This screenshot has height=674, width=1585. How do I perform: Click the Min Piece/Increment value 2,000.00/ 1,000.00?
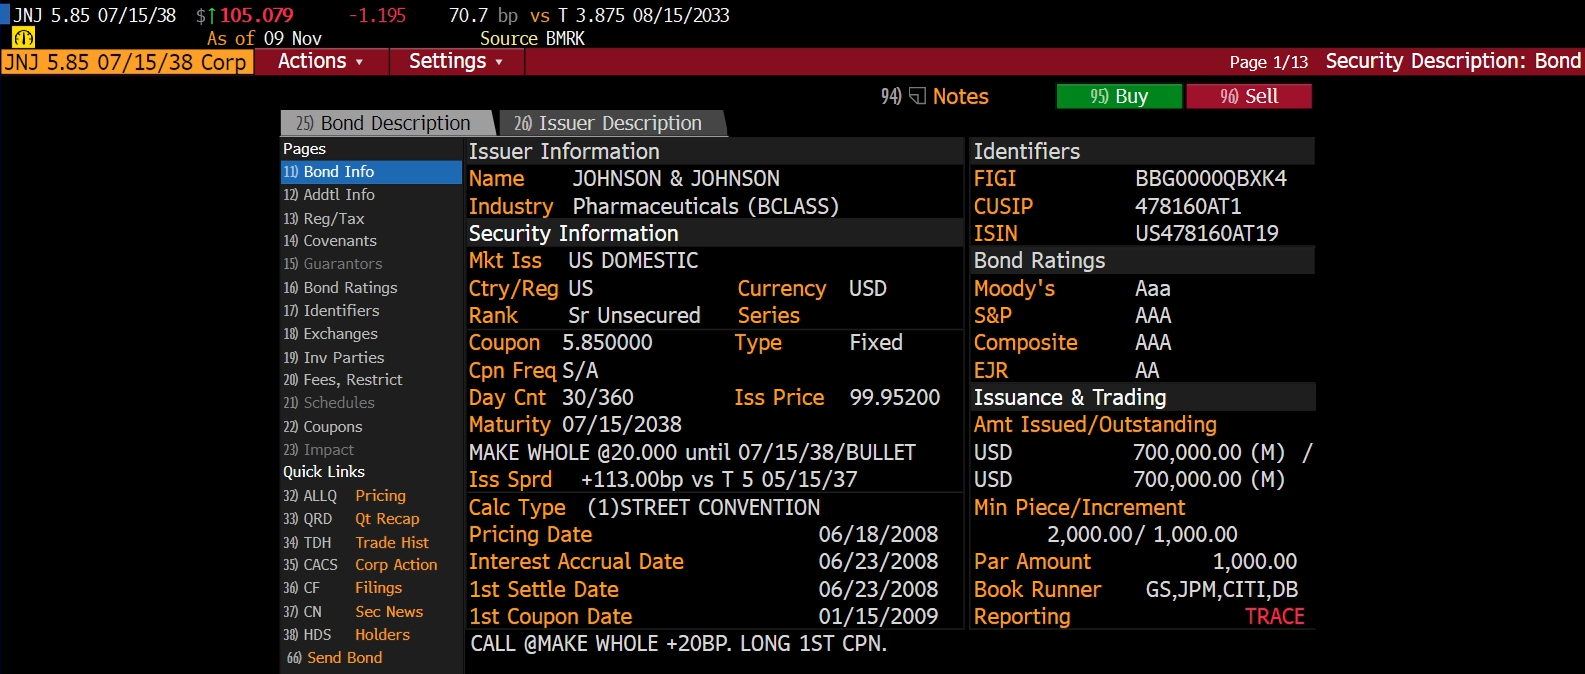pos(1142,534)
